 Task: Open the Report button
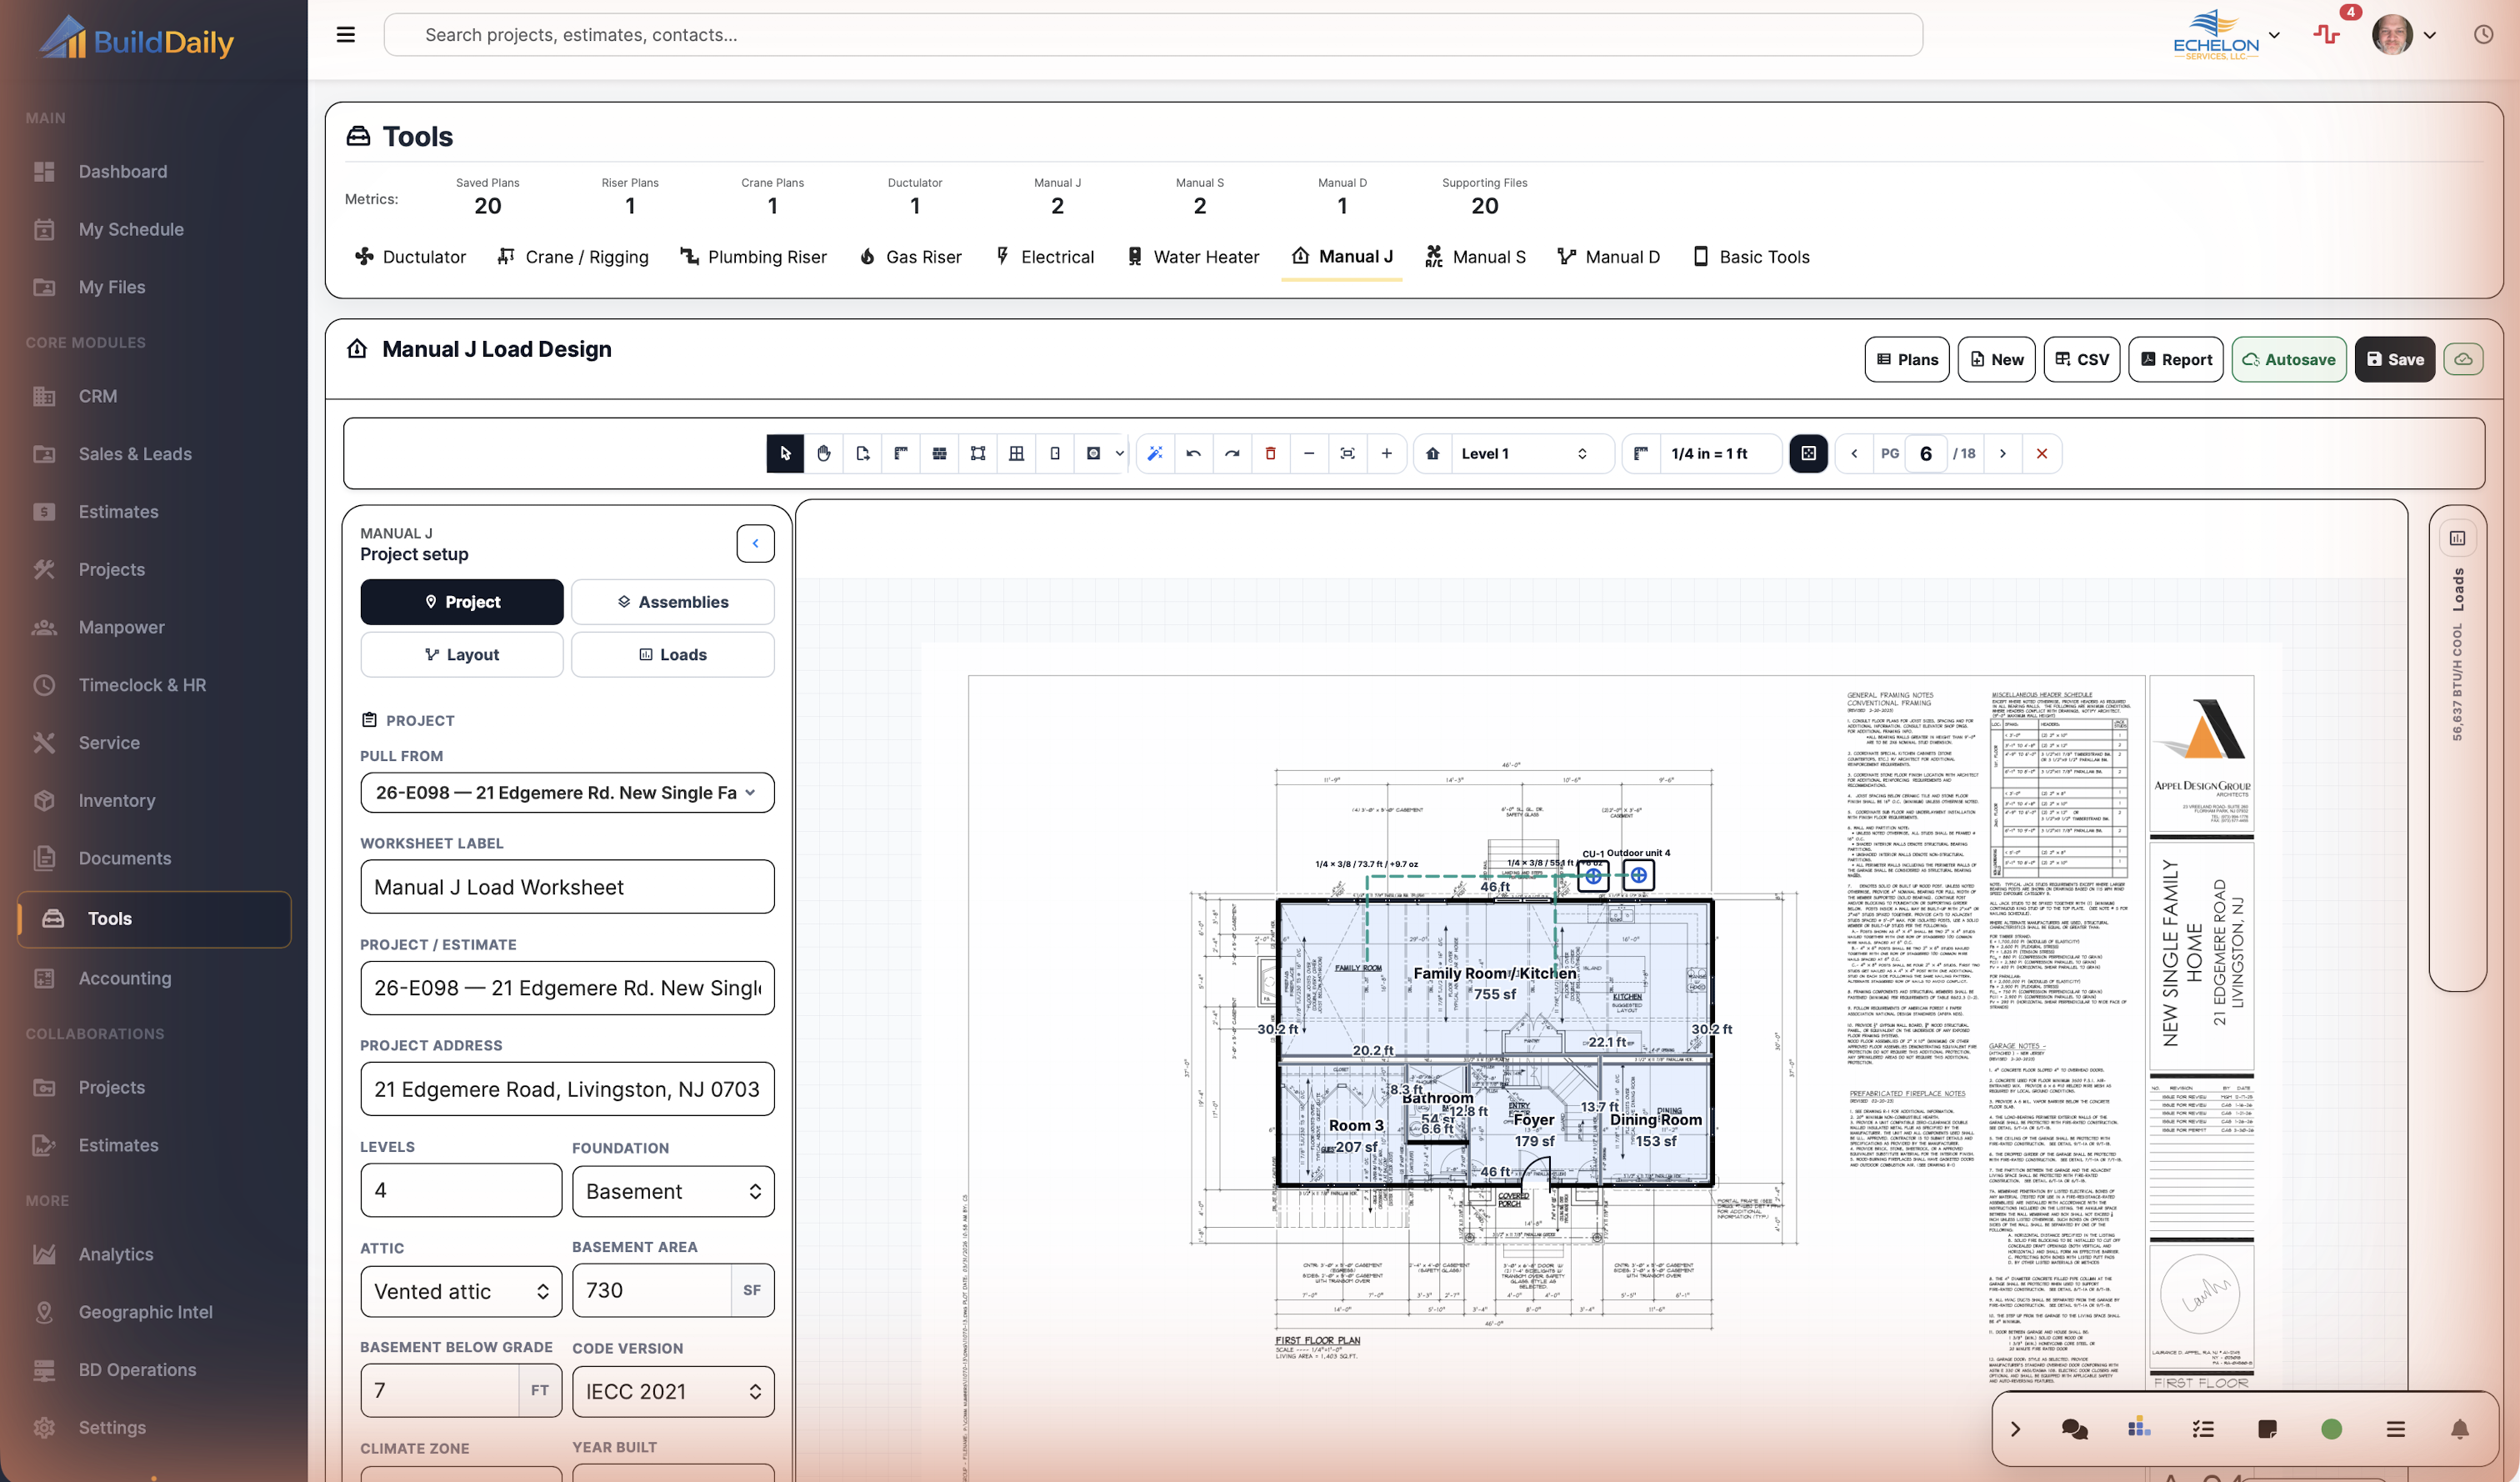2176,359
